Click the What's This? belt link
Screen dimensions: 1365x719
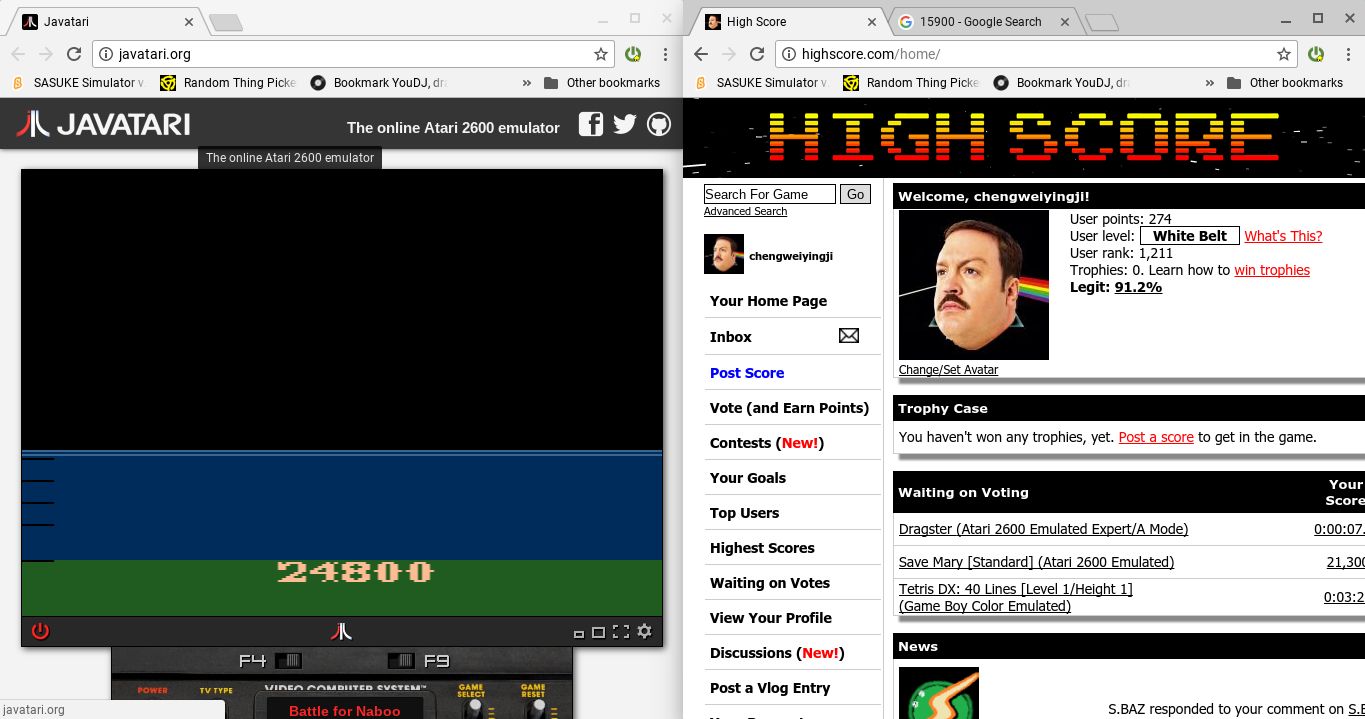(1283, 236)
